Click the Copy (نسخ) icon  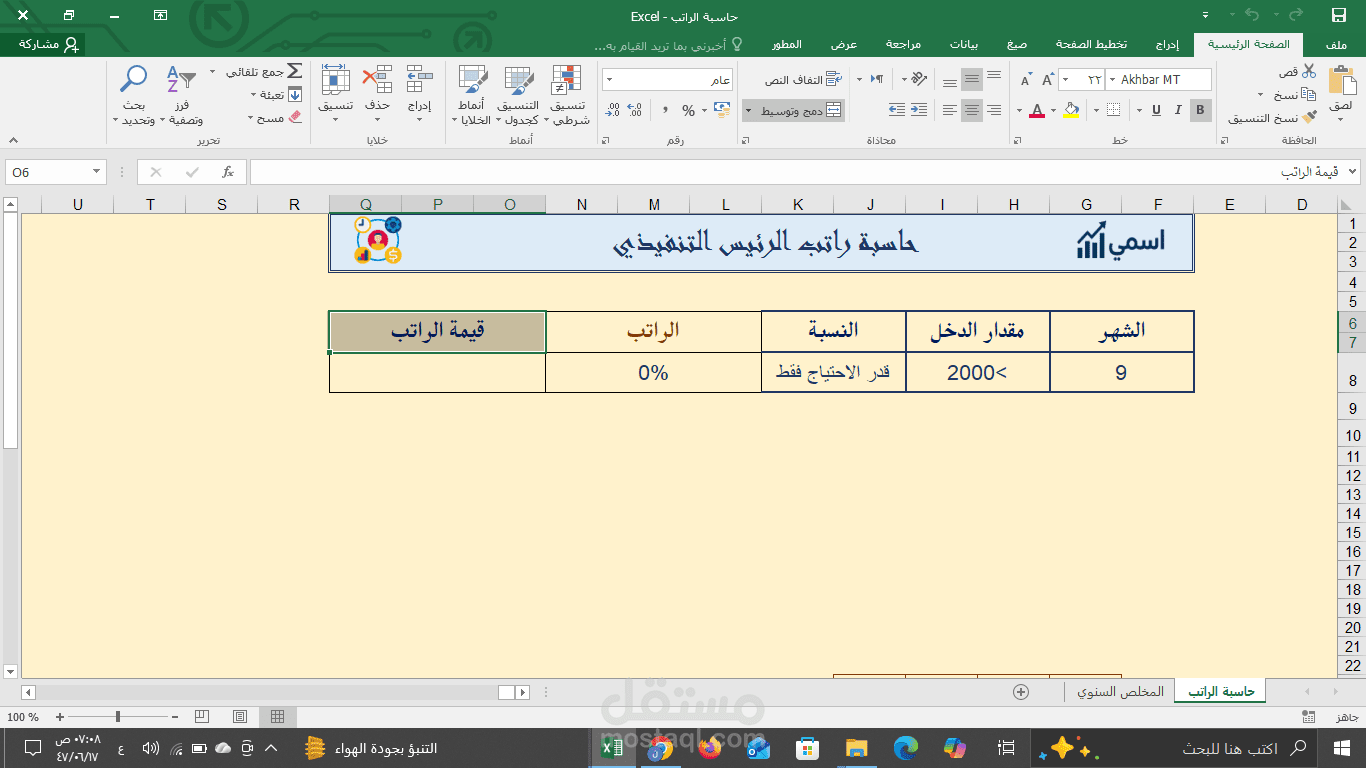(x=1309, y=94)
